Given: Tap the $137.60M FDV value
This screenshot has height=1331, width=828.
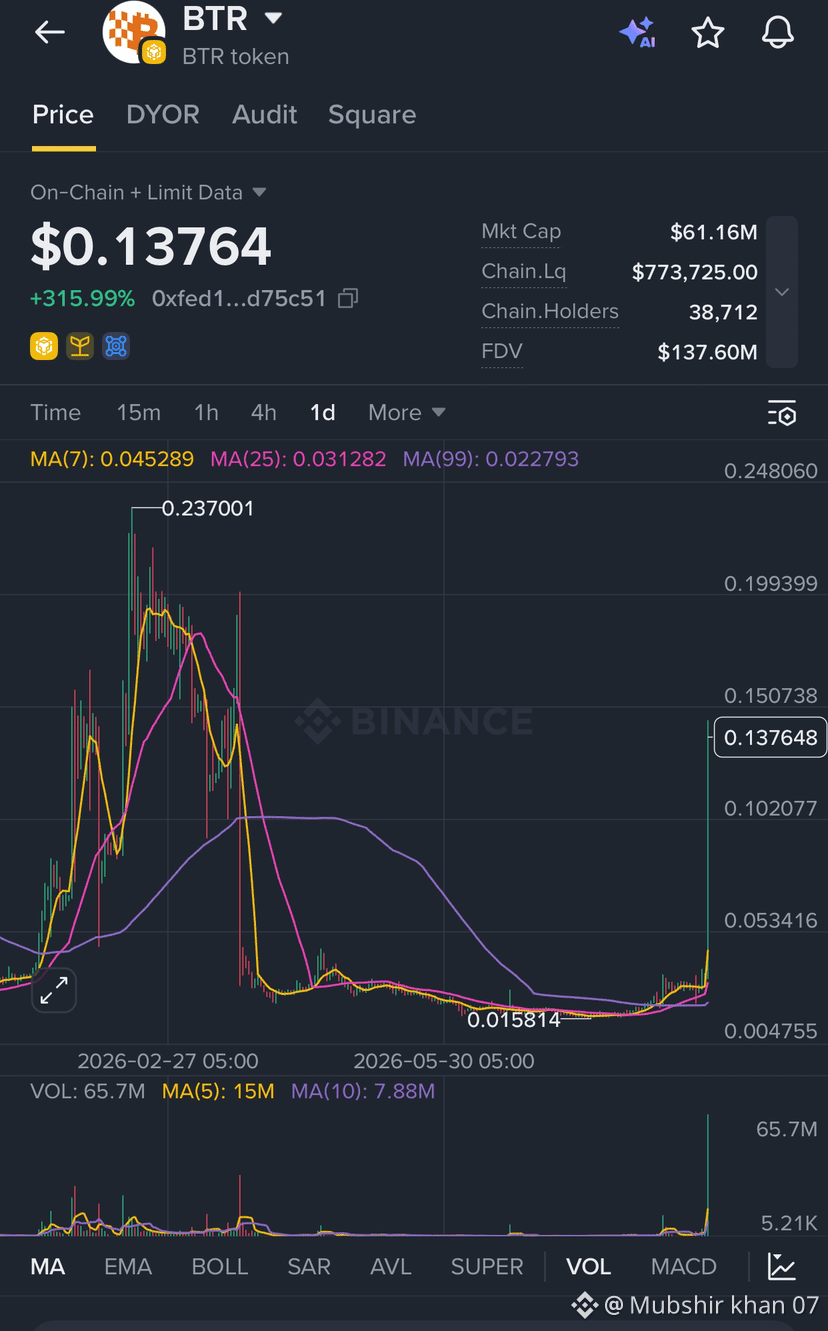Looking at the screenshot, I should pos(707,352).
